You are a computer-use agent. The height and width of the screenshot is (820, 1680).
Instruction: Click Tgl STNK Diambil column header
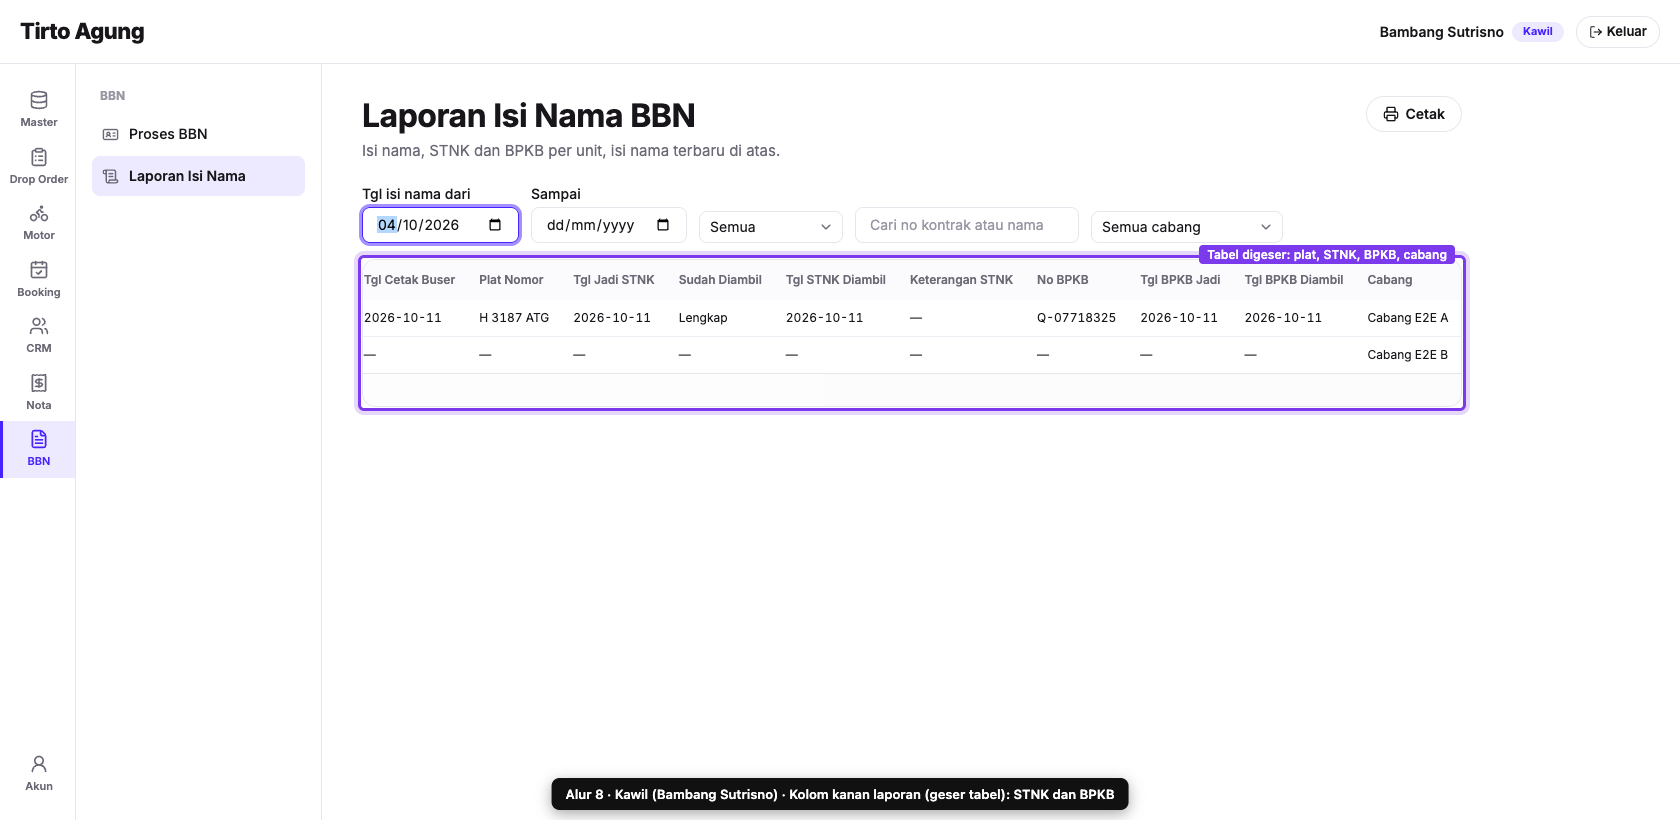[836, 280]
